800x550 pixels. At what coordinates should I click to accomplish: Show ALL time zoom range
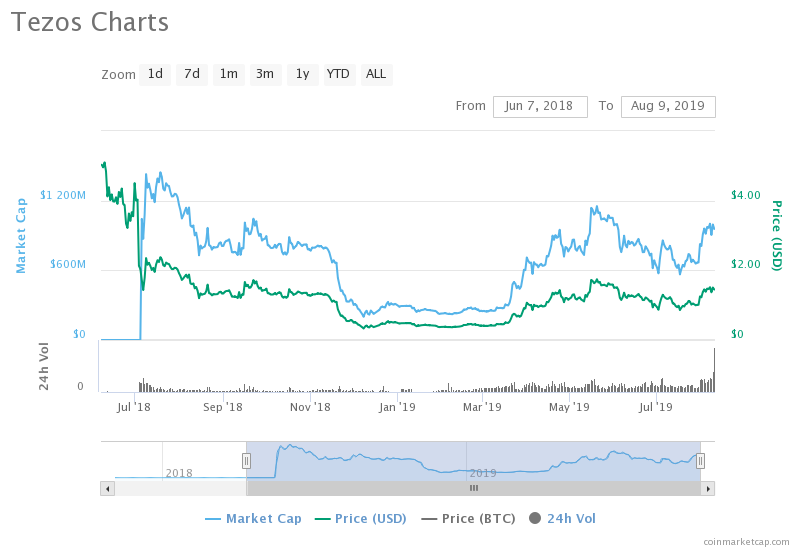pos(377,74)
